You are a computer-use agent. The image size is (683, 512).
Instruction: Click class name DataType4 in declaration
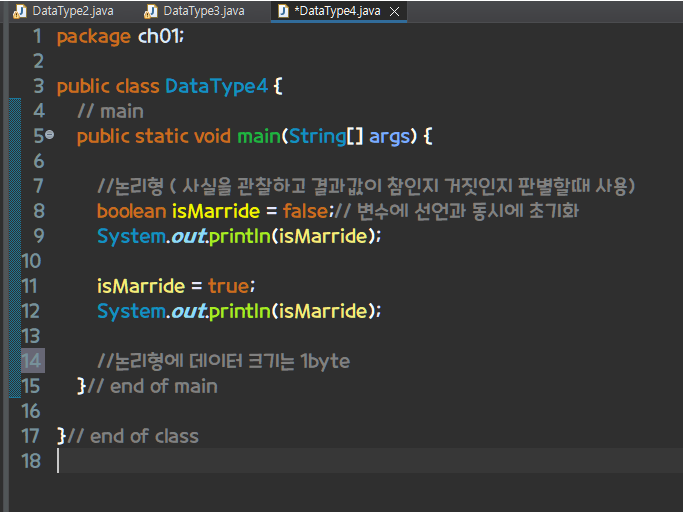pos(216,86)
